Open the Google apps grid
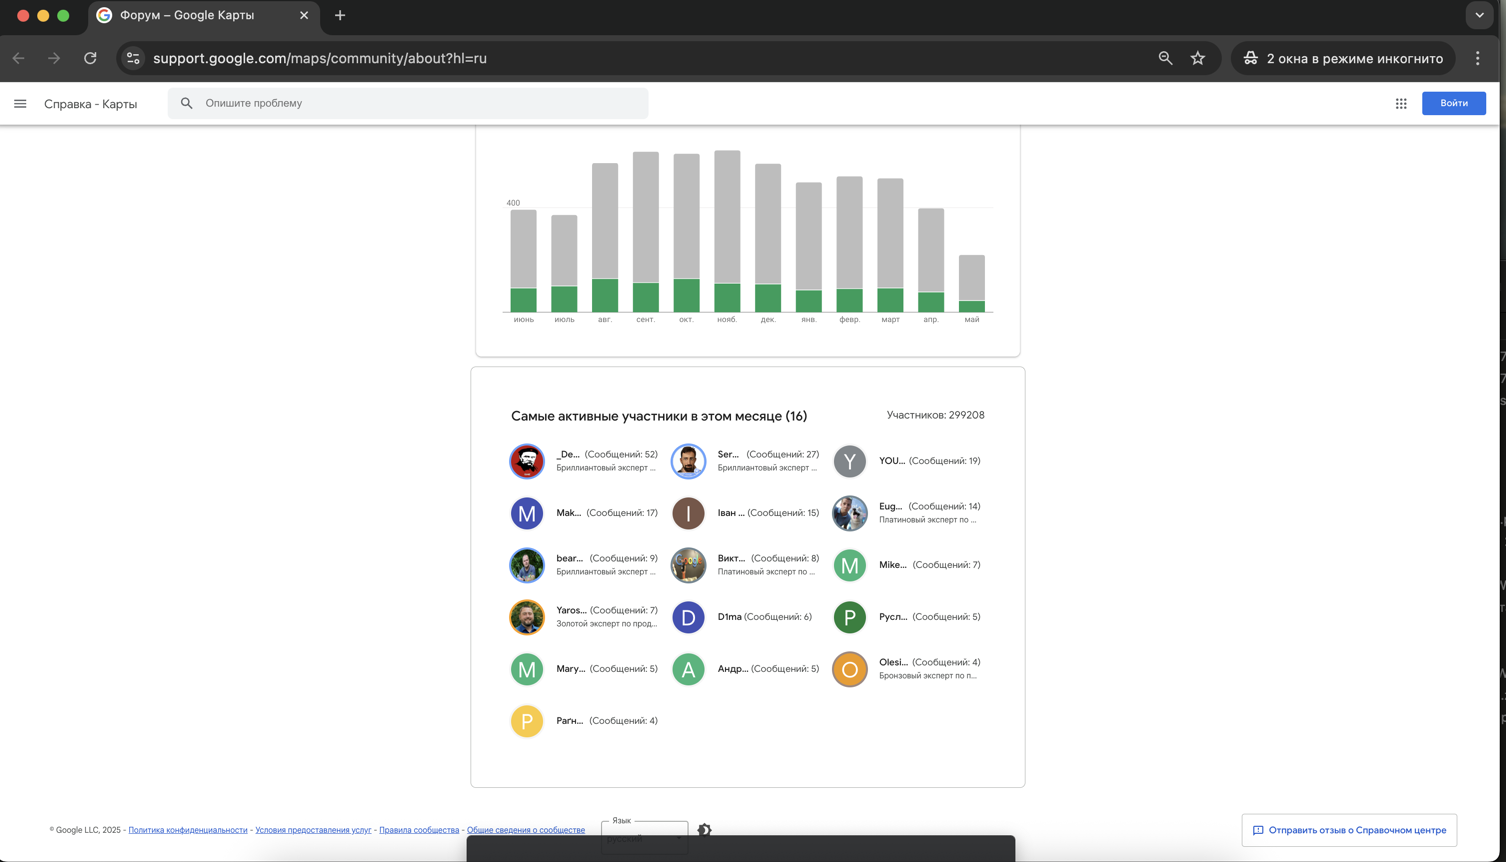This screenshot has width=1506, height=862. click(x=1401, y=104)
